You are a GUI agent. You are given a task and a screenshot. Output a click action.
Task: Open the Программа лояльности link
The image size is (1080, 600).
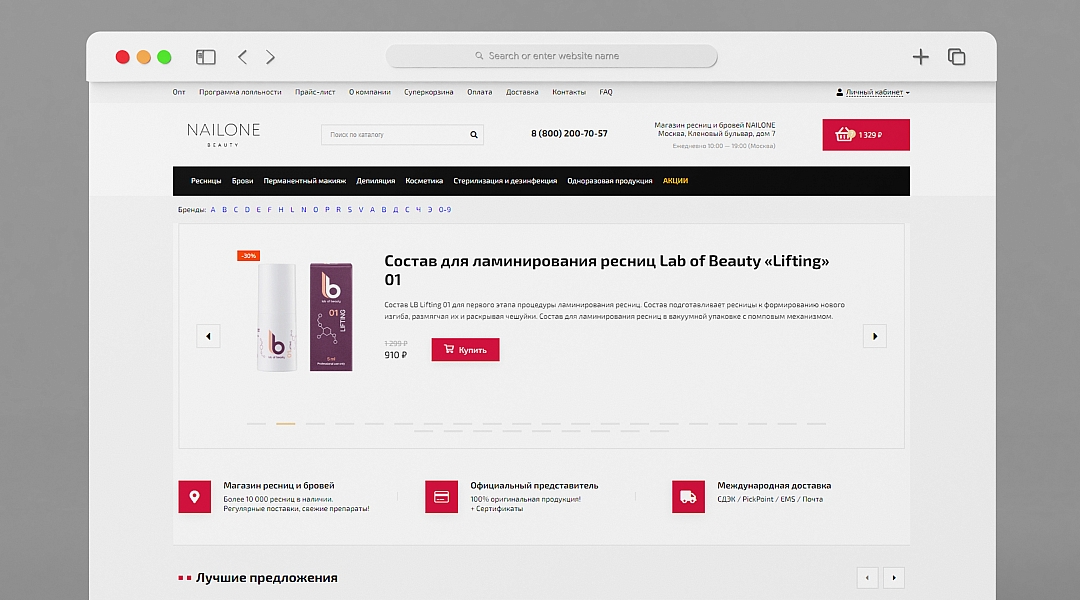click(x=240, y=92)
